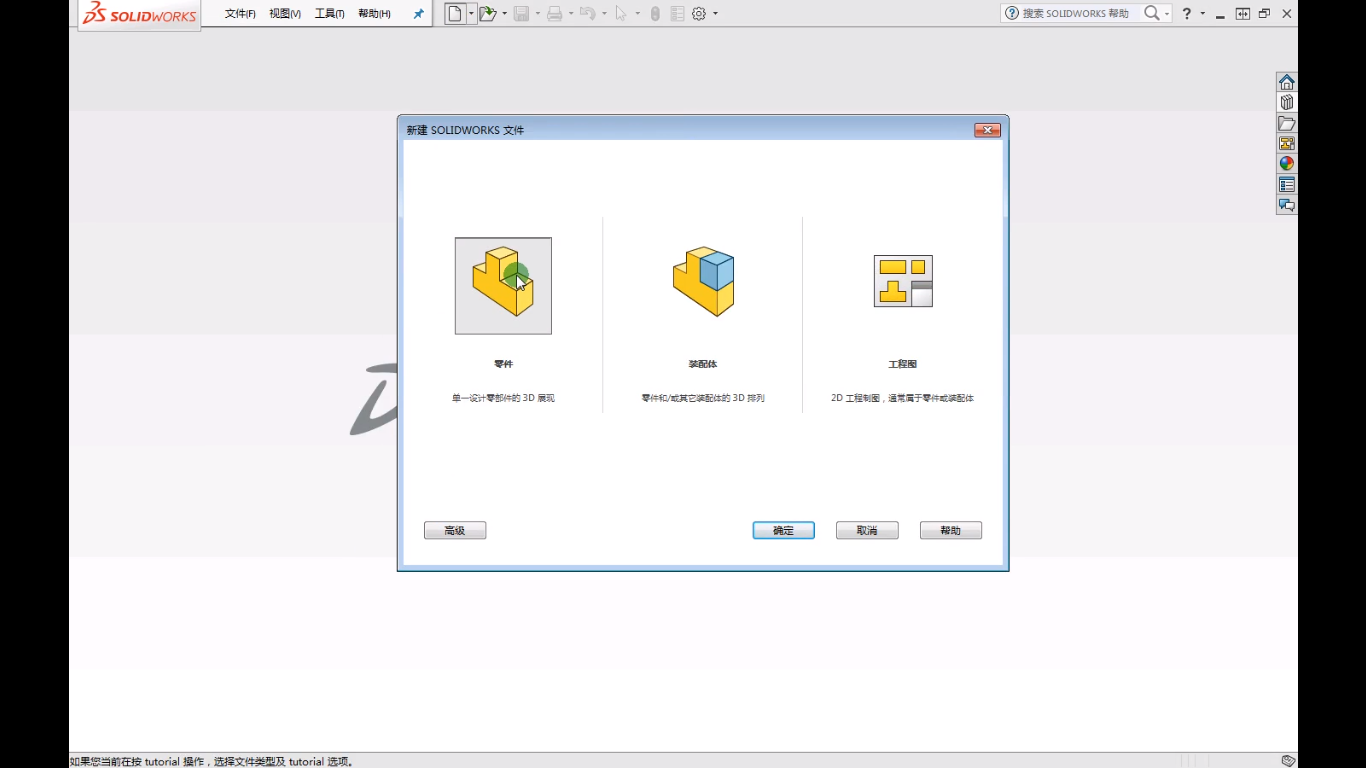This screenshot has height=768, width=1366.
Task: Open the 帮助(H) menu
Action: click(x=374, y=14)
